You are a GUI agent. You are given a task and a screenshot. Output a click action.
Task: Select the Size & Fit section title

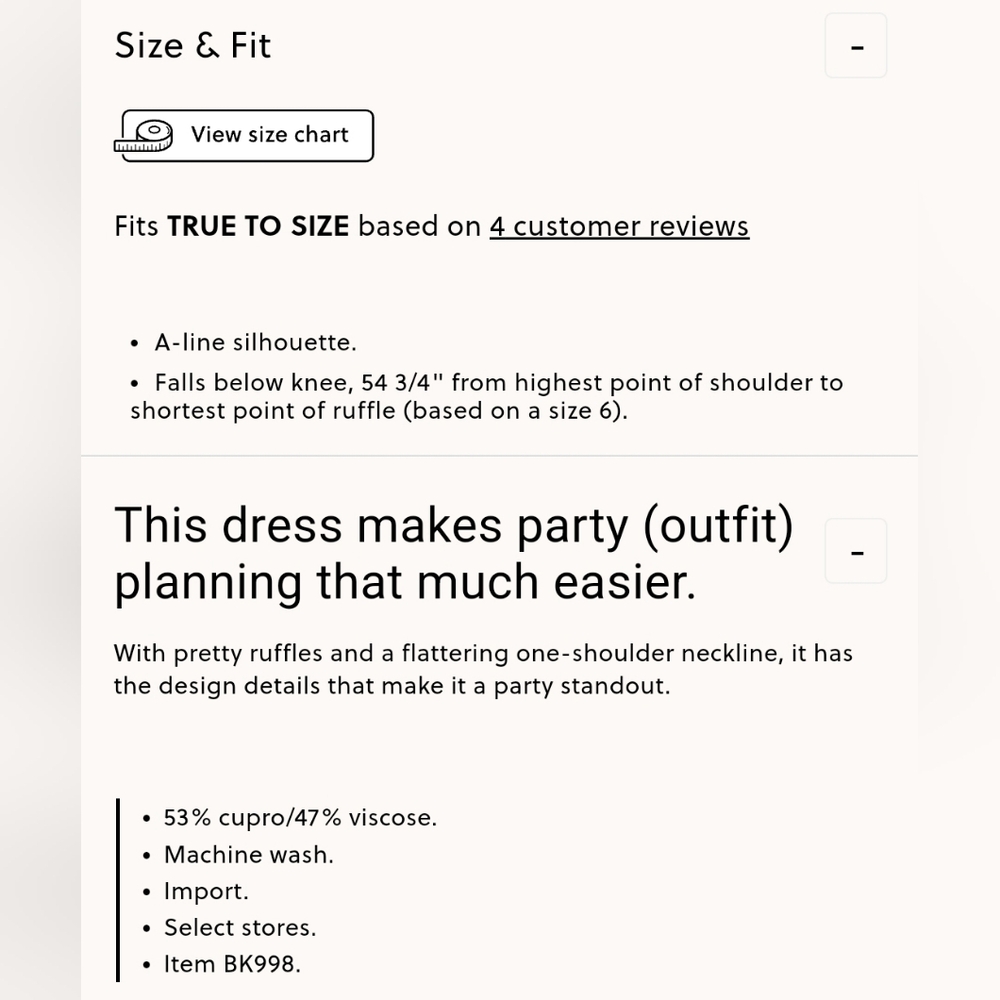pyautogui.click(x=193, y=45)
